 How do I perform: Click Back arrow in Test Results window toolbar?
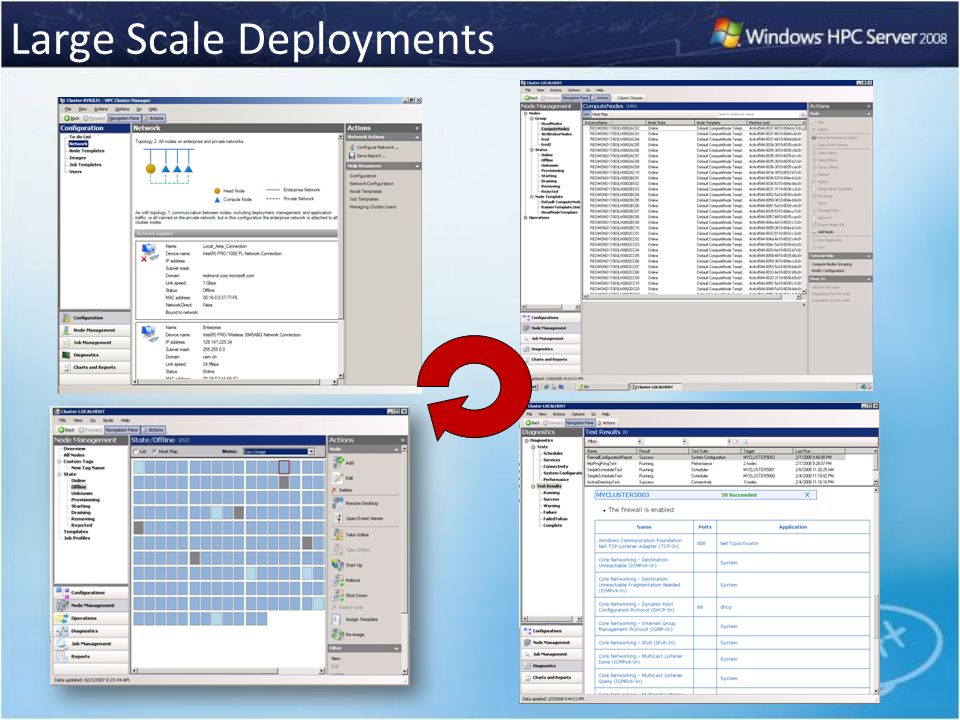527,423
